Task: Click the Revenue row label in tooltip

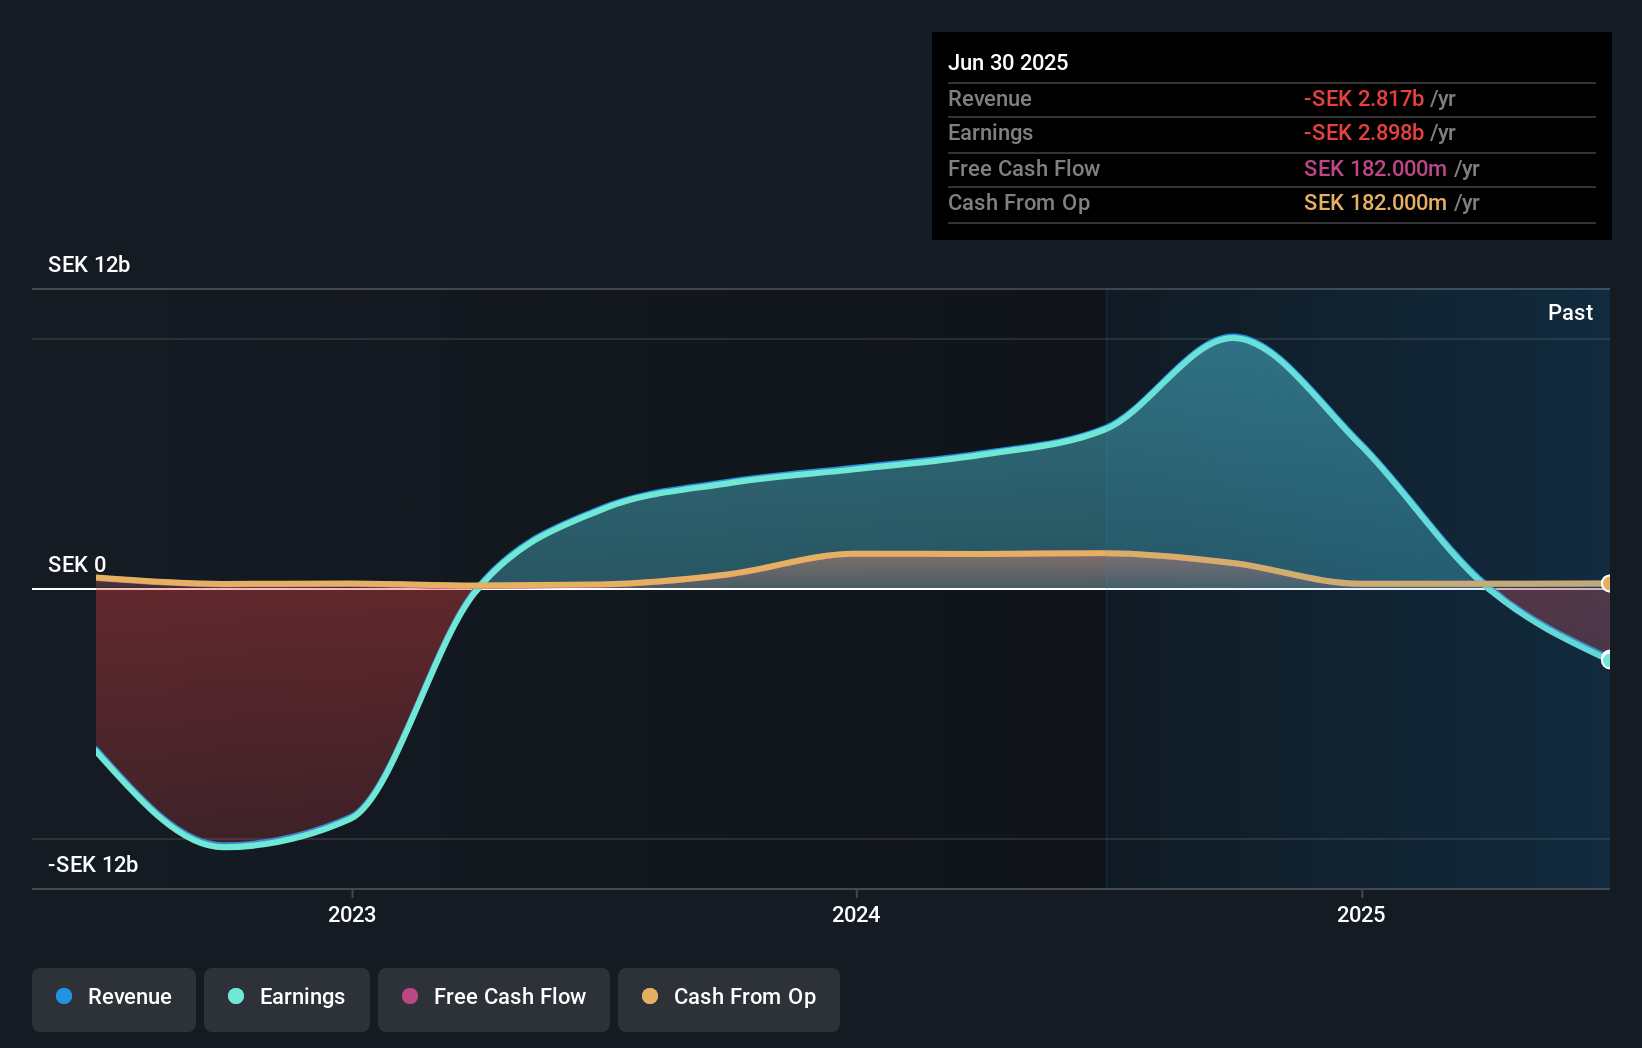Action: (x=990, y=99)
